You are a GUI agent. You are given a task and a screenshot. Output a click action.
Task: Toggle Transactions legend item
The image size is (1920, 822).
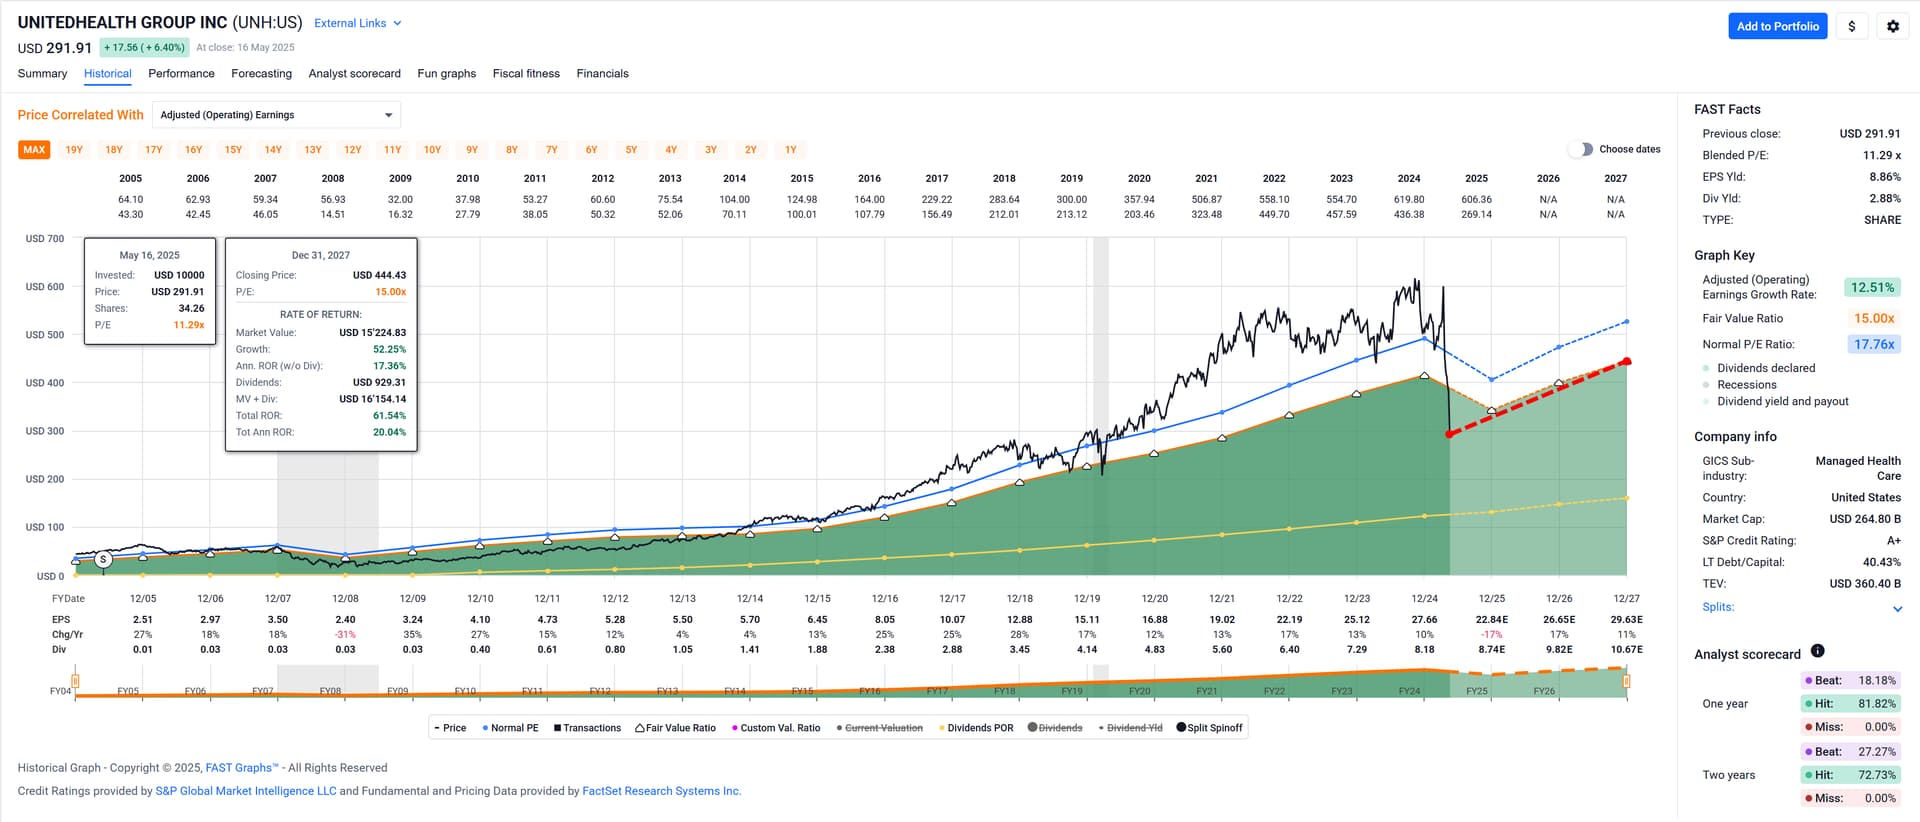[x=587, y=728]
